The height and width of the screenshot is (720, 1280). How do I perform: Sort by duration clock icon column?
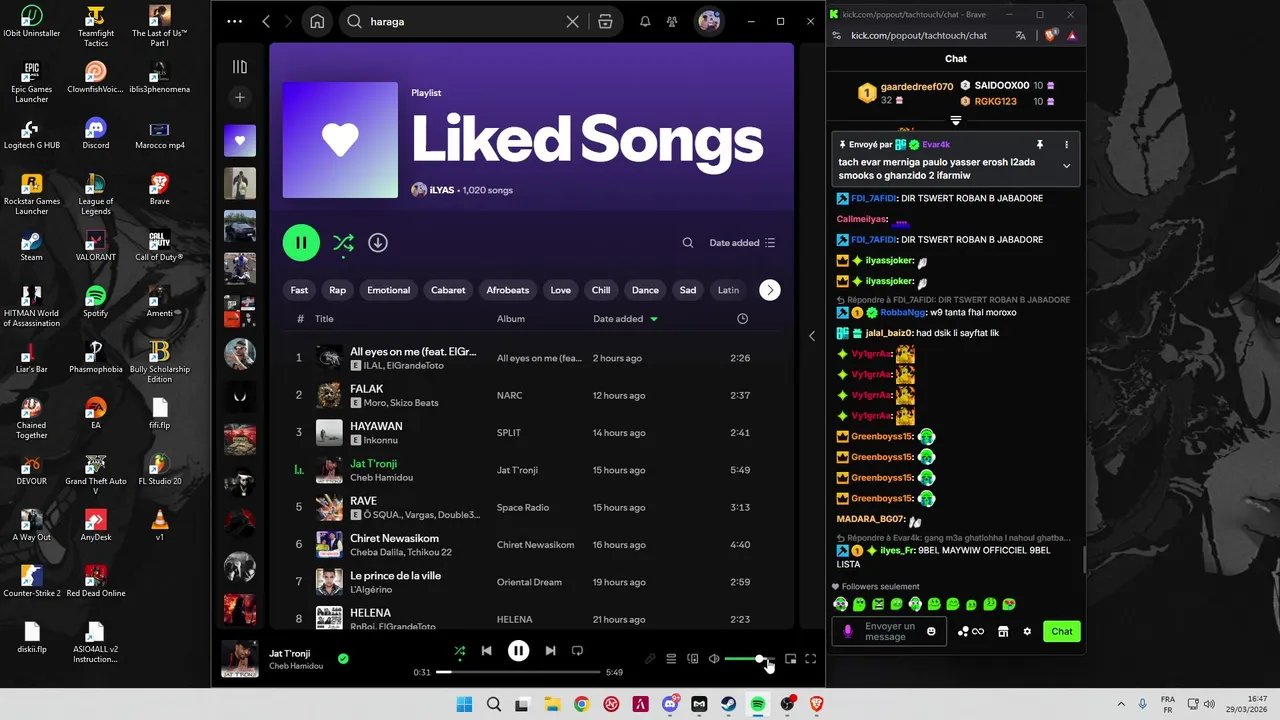tap(742, 319)
